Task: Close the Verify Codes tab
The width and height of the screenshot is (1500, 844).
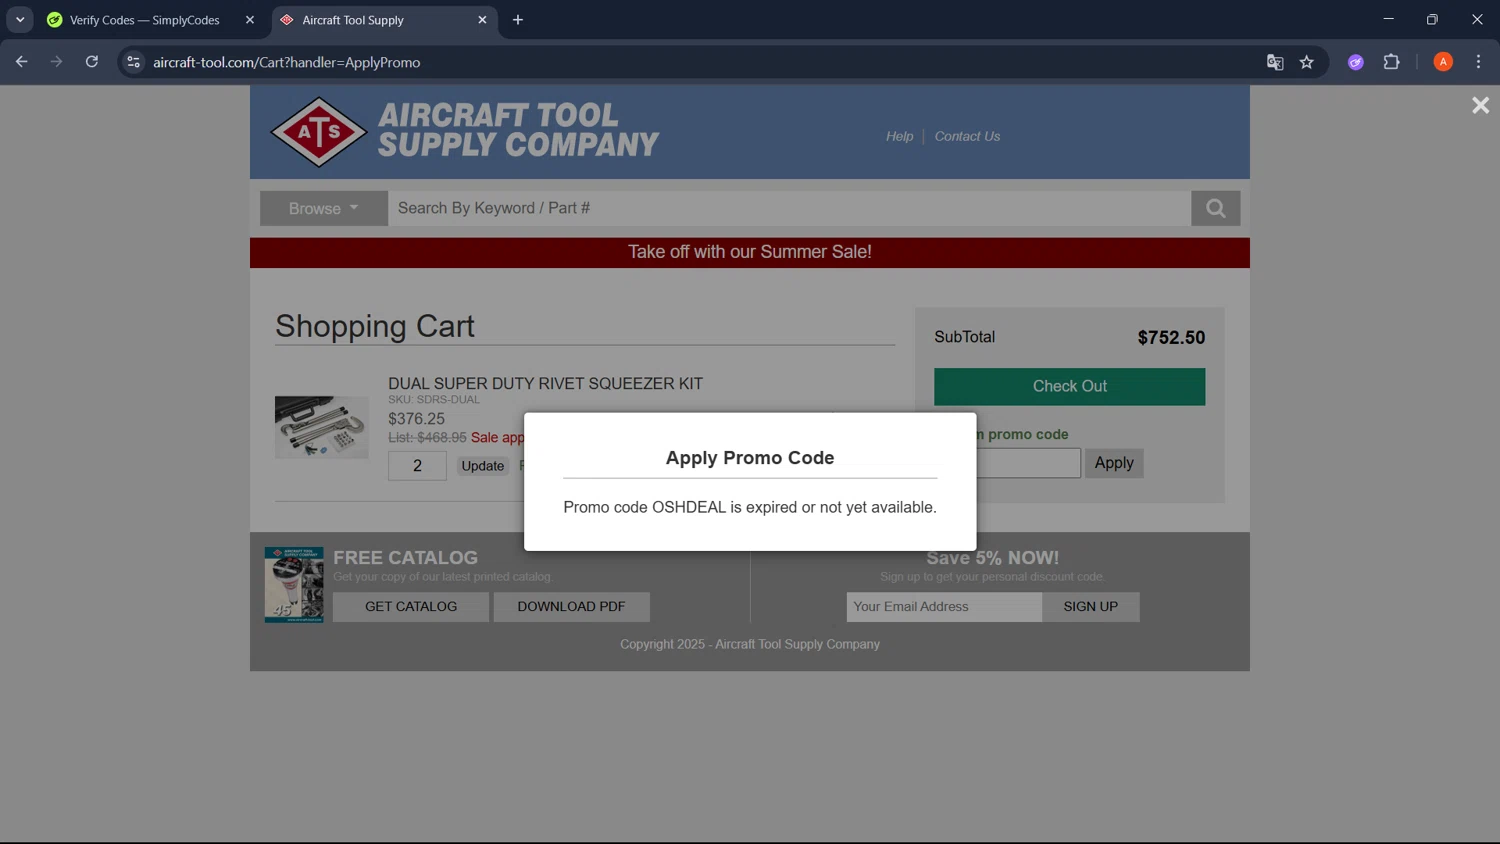Action: (x=250, y=20)
